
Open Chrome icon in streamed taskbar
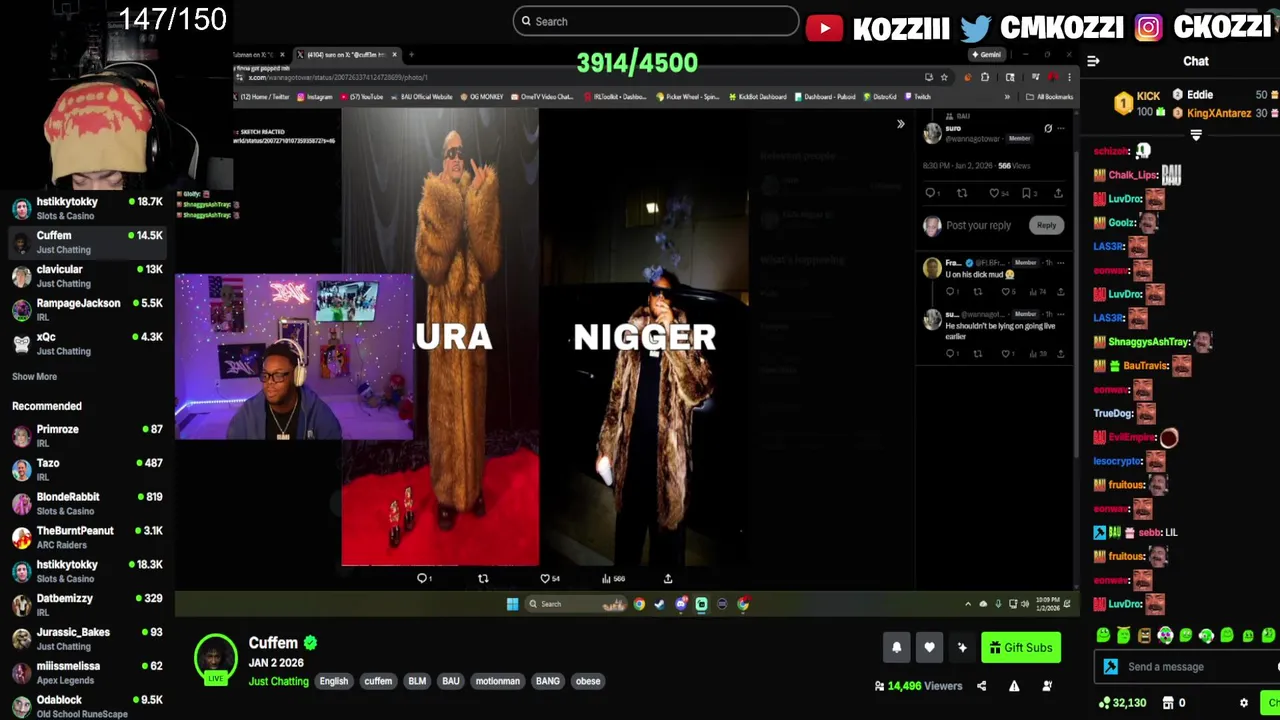[639, 604]
